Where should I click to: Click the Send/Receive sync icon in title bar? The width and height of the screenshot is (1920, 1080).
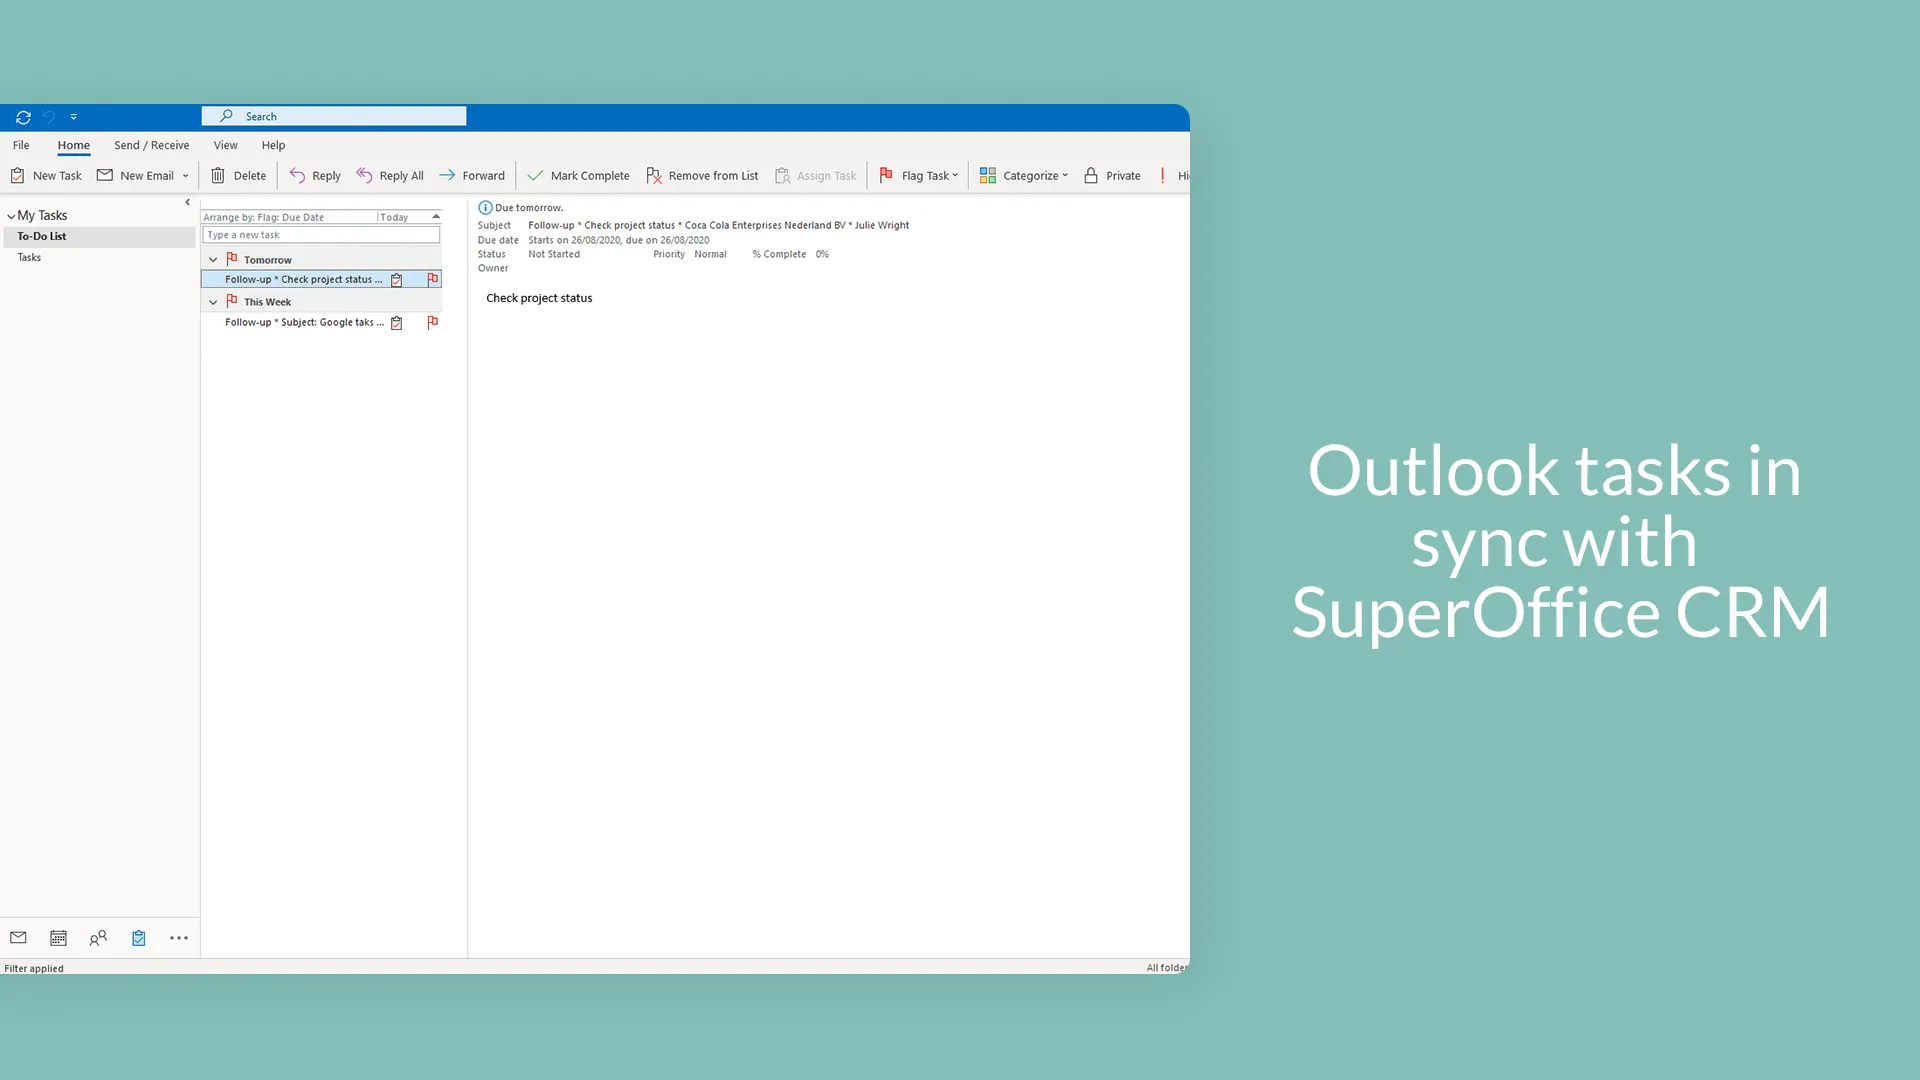click(x=23, y=117)
